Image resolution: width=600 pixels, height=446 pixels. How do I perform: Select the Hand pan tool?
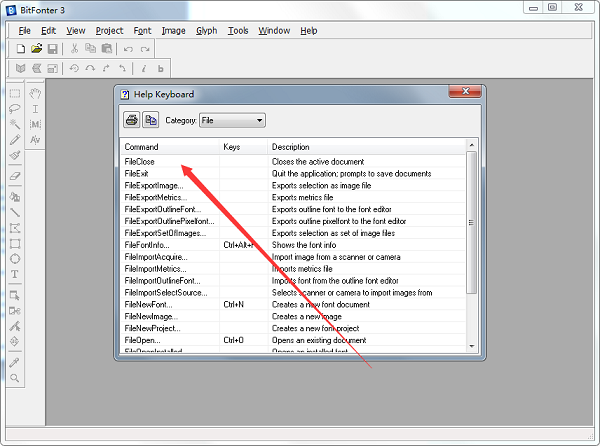point(35,93)
